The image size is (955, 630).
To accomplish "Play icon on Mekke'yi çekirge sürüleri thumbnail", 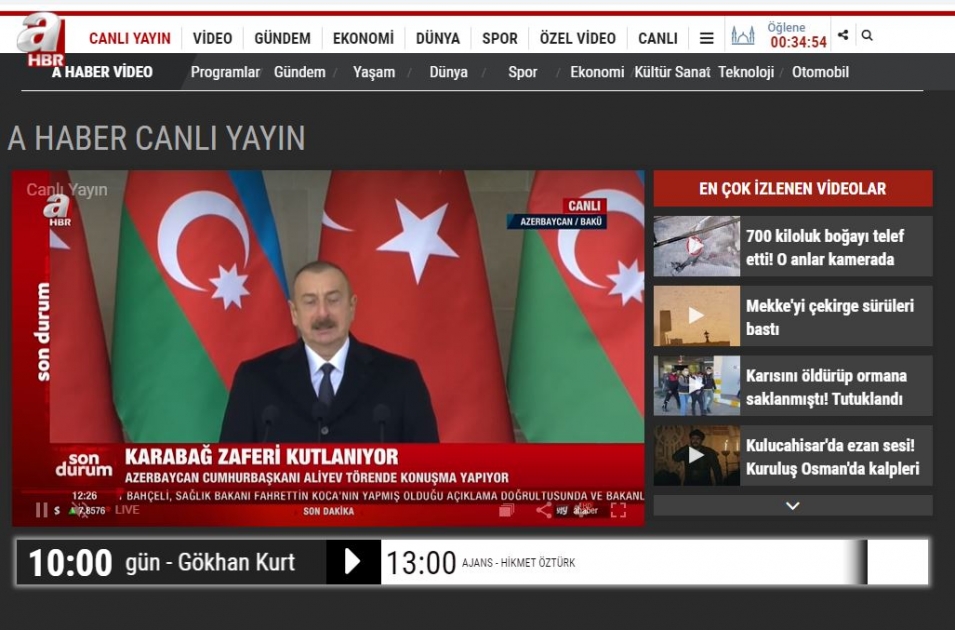I will click(x=696, y=316).
